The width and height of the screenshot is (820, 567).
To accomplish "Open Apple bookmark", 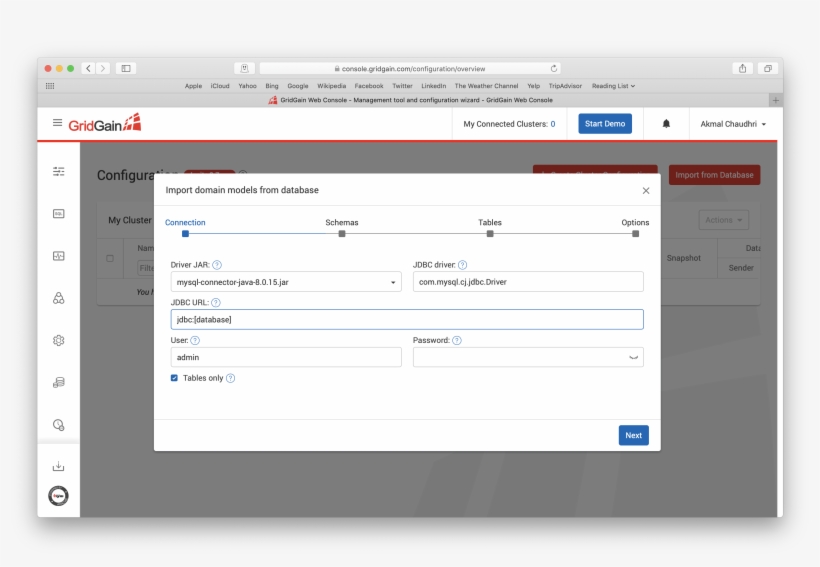I will (193, 86).
